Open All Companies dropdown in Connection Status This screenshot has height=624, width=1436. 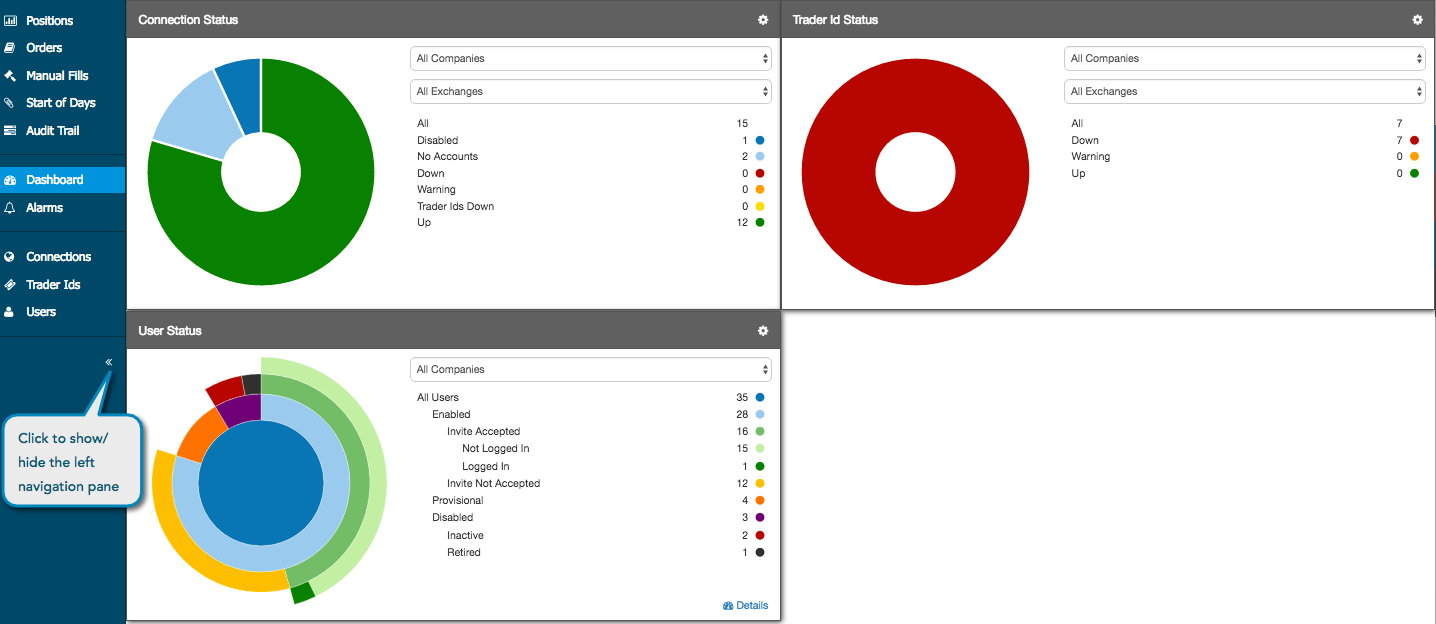[x=591, y=58]
